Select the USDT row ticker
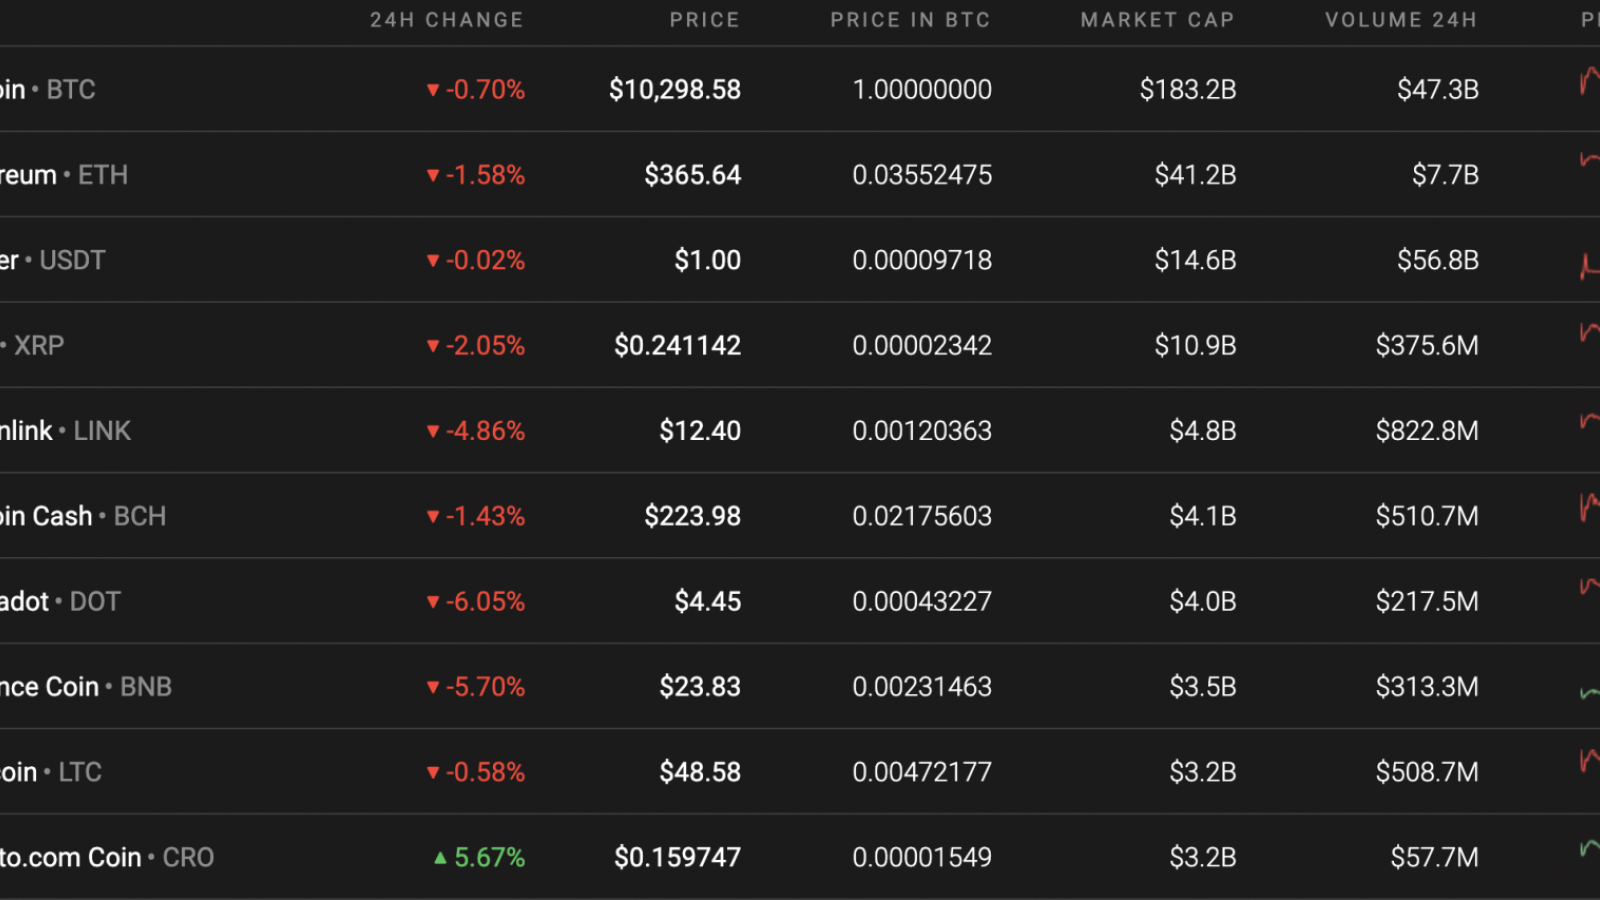 (x=72, y=260)
